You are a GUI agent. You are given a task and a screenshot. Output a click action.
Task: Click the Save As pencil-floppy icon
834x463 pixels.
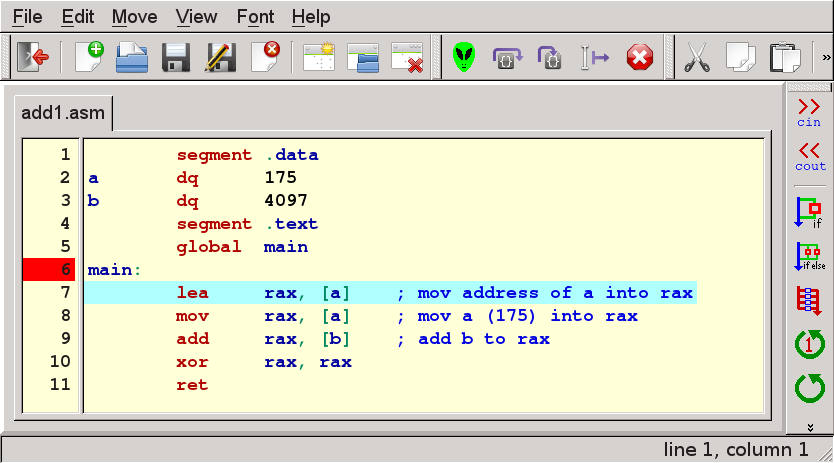pos(220,57)
